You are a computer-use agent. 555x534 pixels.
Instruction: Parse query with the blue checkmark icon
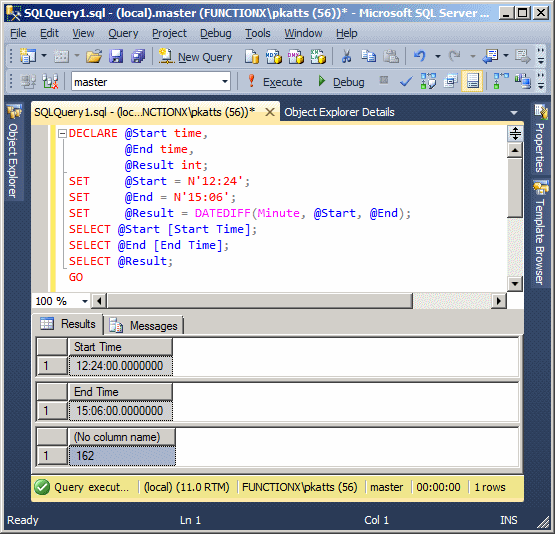click(x=406, y=82)
